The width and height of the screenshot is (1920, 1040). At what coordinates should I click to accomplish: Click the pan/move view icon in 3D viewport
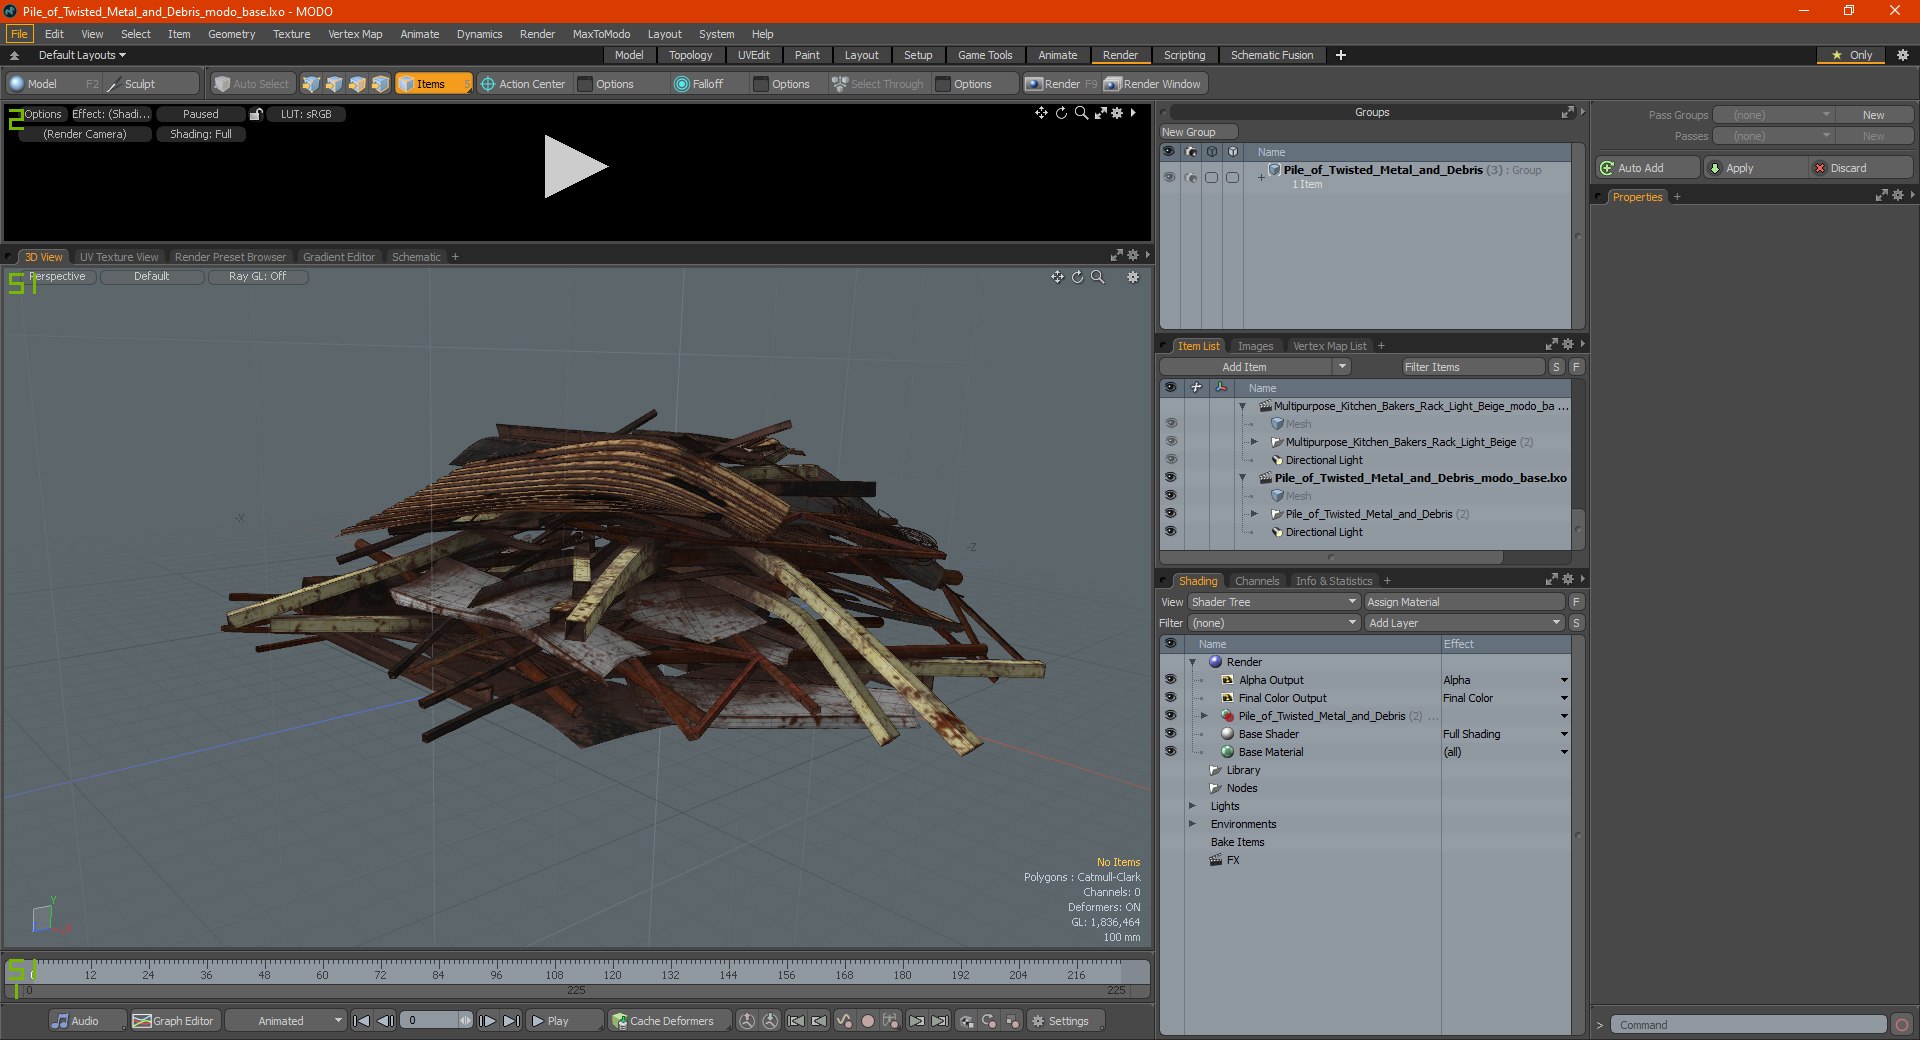click(1057, 277)
